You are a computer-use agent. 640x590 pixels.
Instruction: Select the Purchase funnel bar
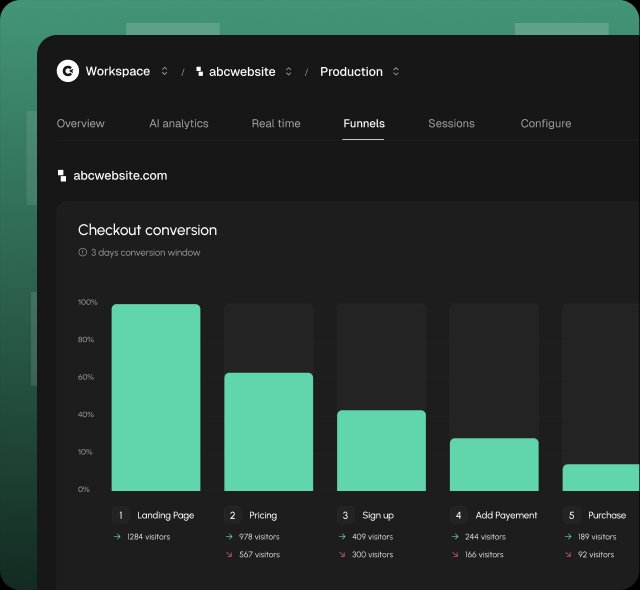coord(601,477)
